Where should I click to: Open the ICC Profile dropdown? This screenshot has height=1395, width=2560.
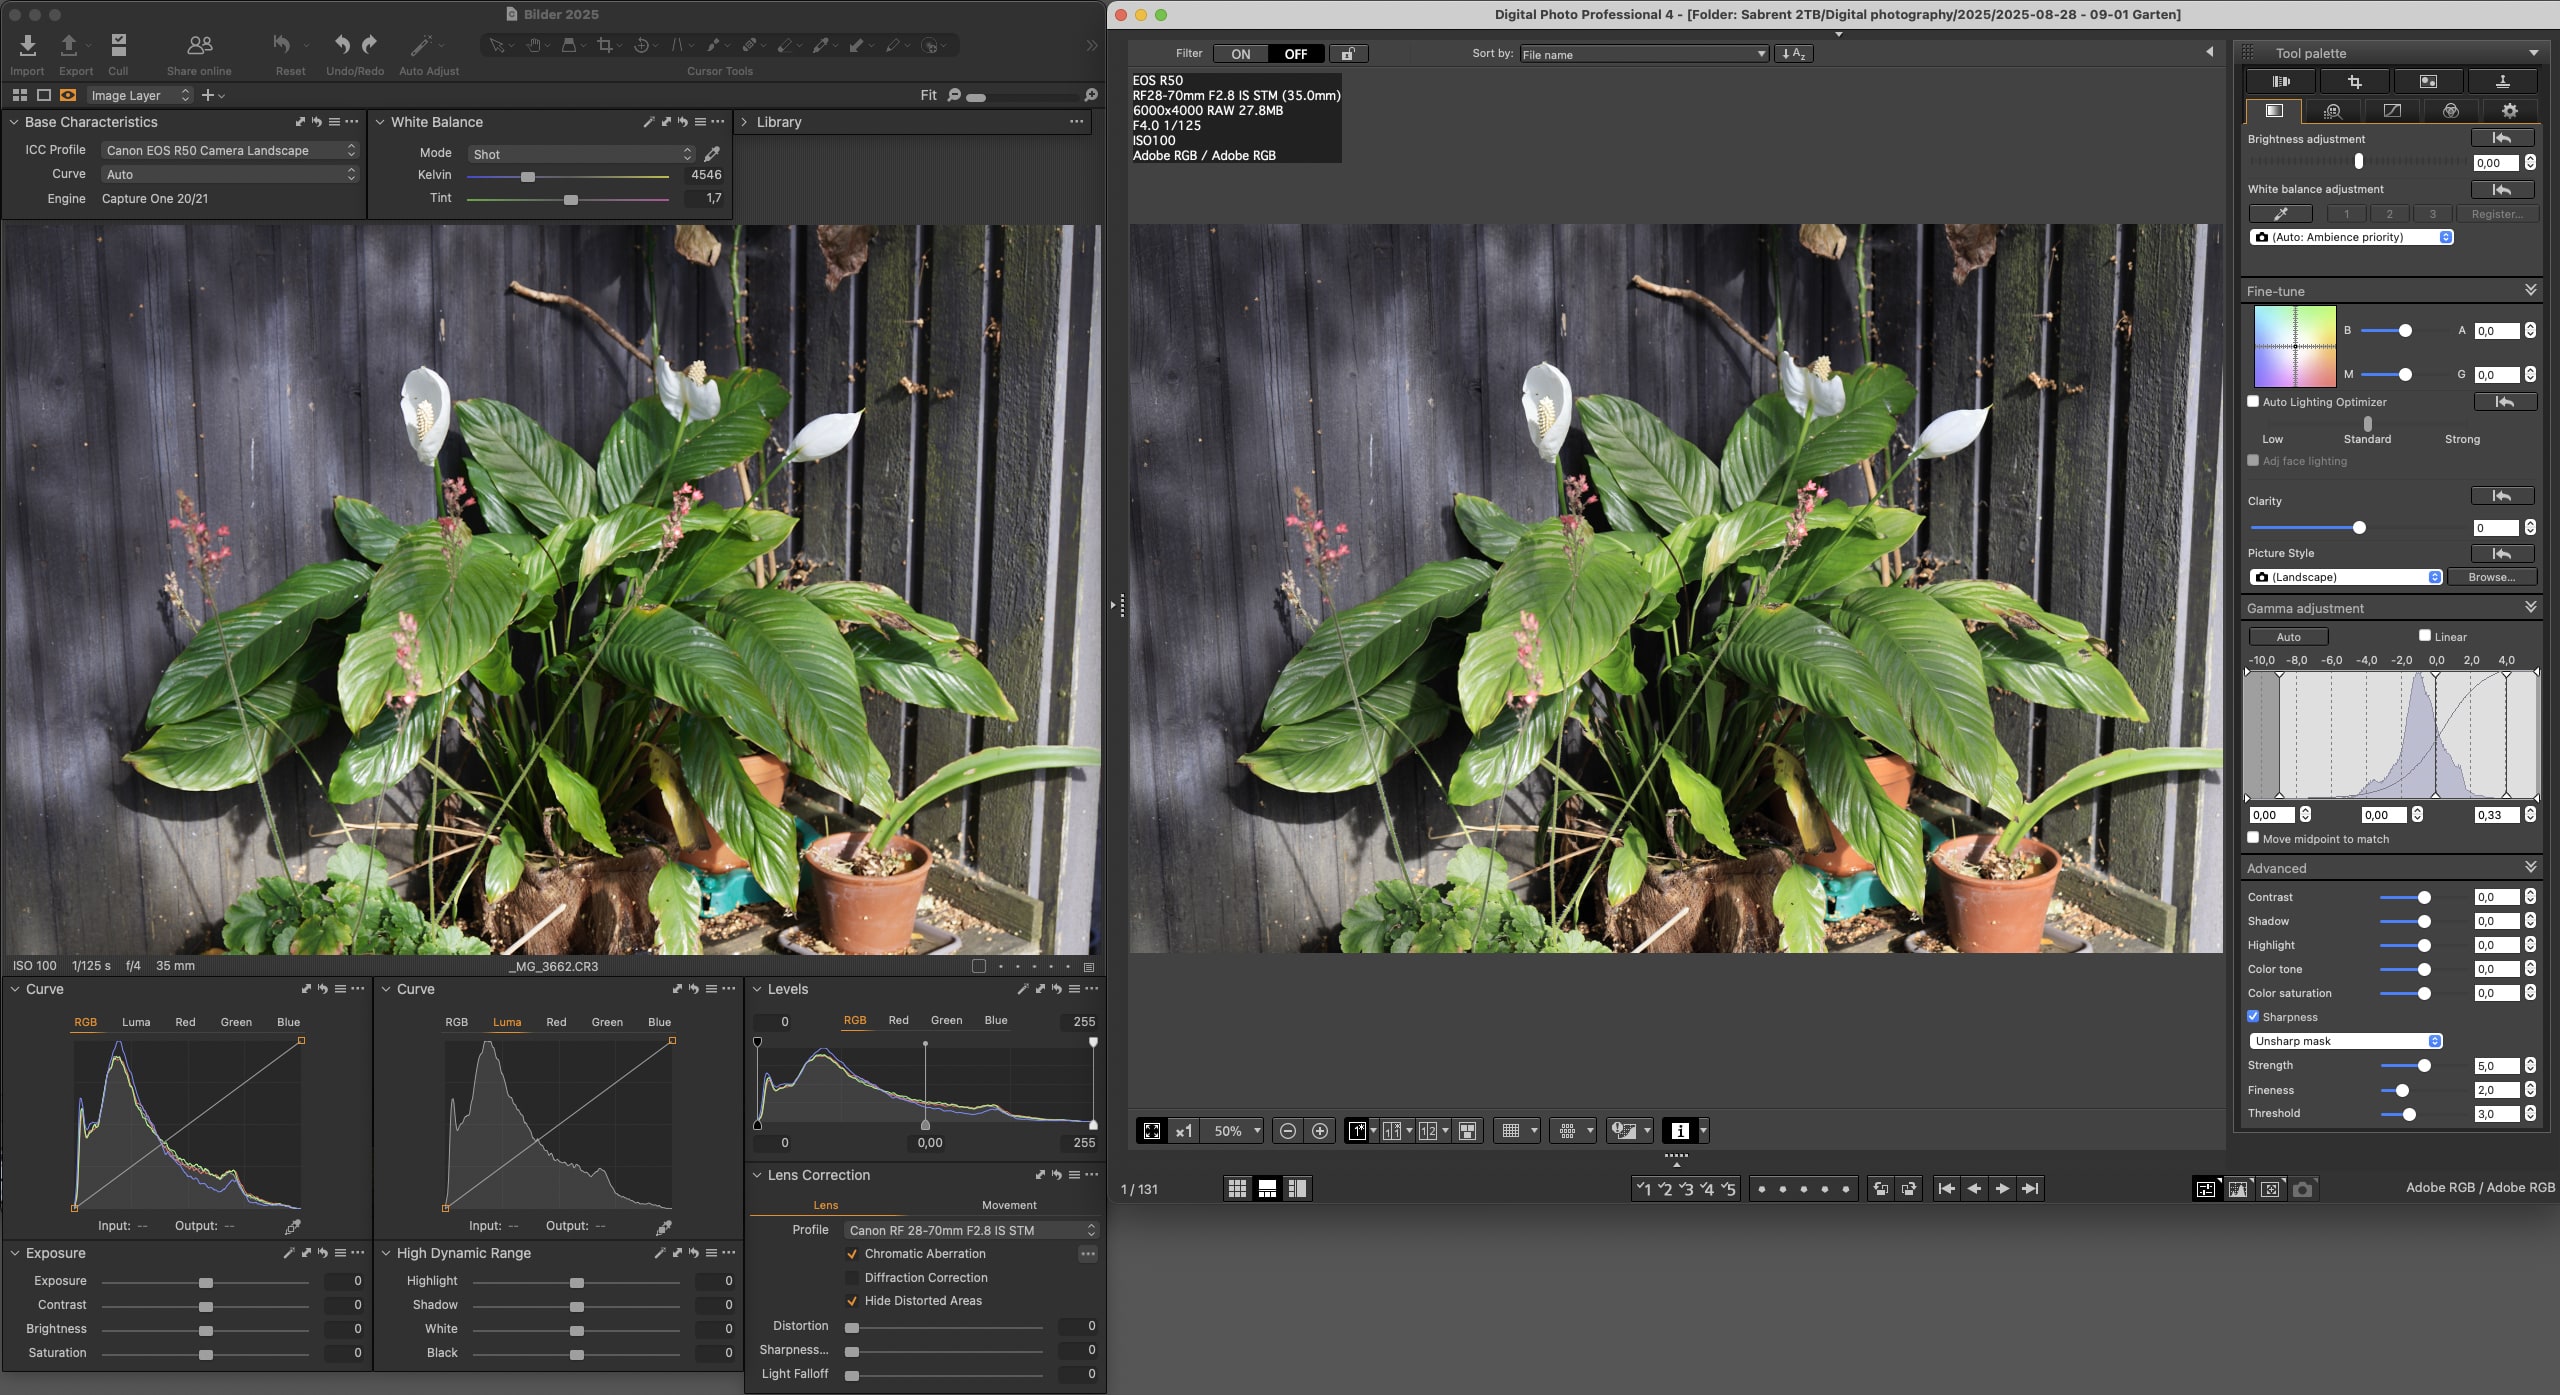230,150
